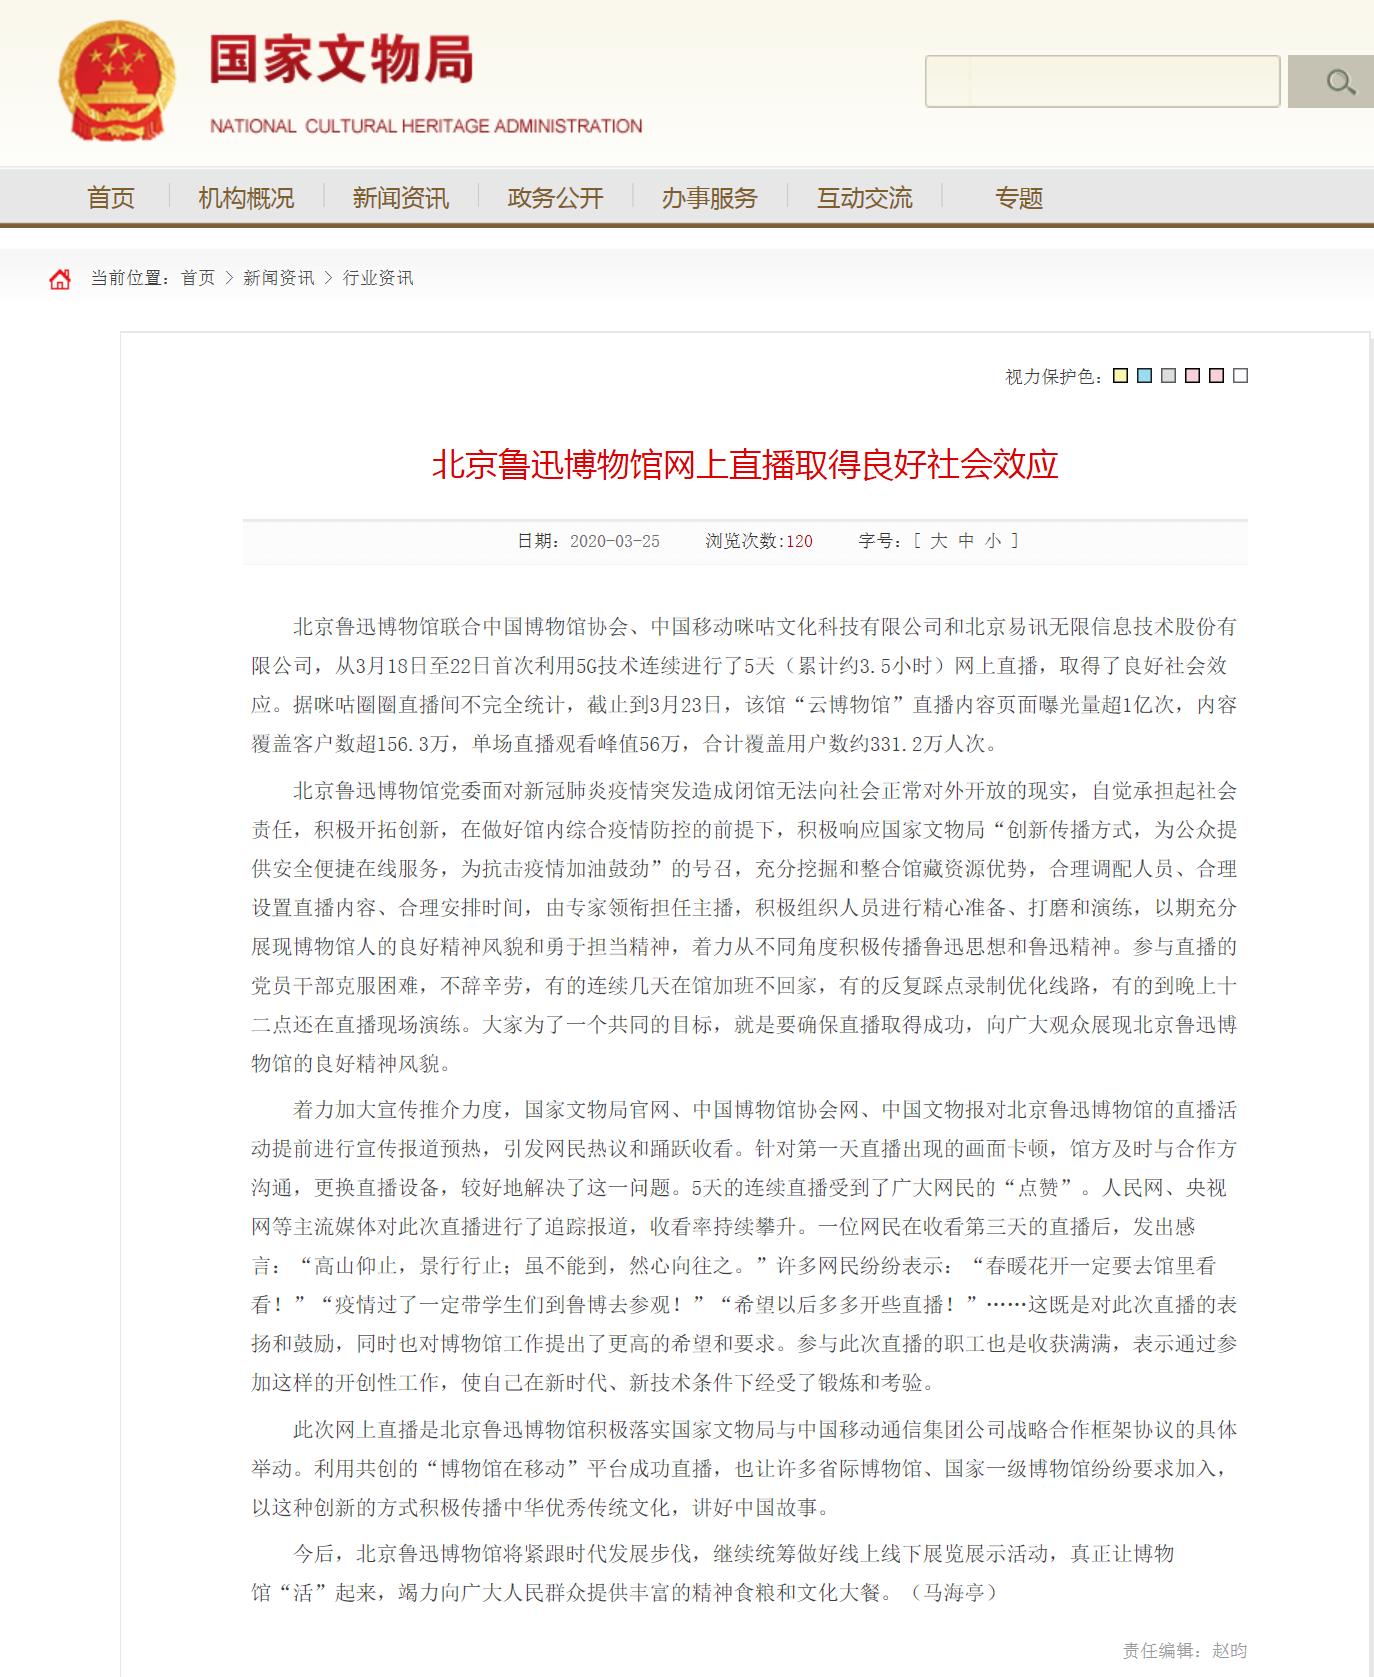This screenshot has width=1374, height=1677.
Task: Open 互动交流 in the navigation bar
Action: pos(864,198)
